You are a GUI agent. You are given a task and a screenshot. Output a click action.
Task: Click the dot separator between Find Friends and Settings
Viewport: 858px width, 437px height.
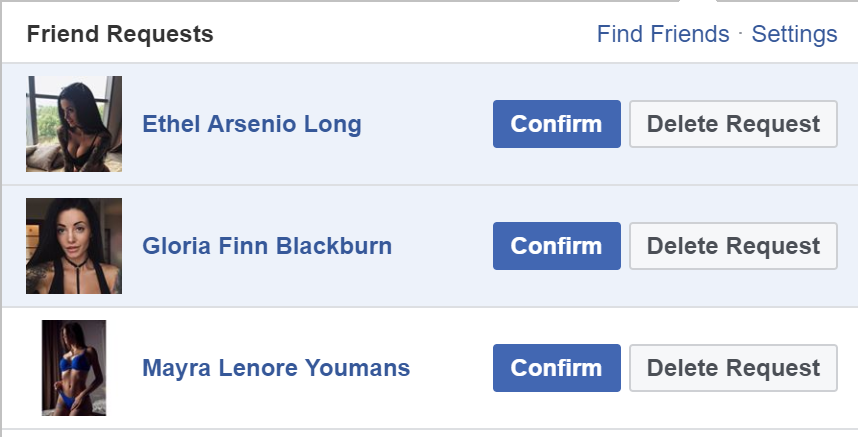pyautogui.click(x=740, y=33)
